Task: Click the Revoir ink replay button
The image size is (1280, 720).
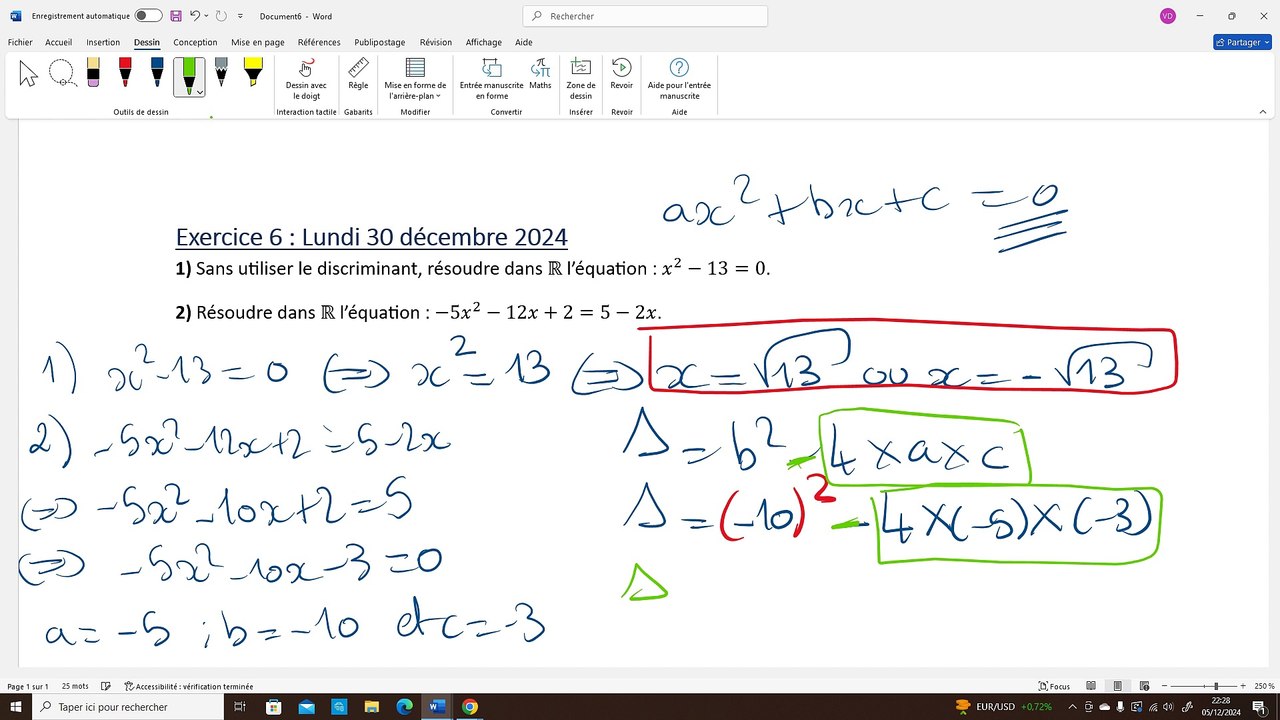Action: click(622, 74)
